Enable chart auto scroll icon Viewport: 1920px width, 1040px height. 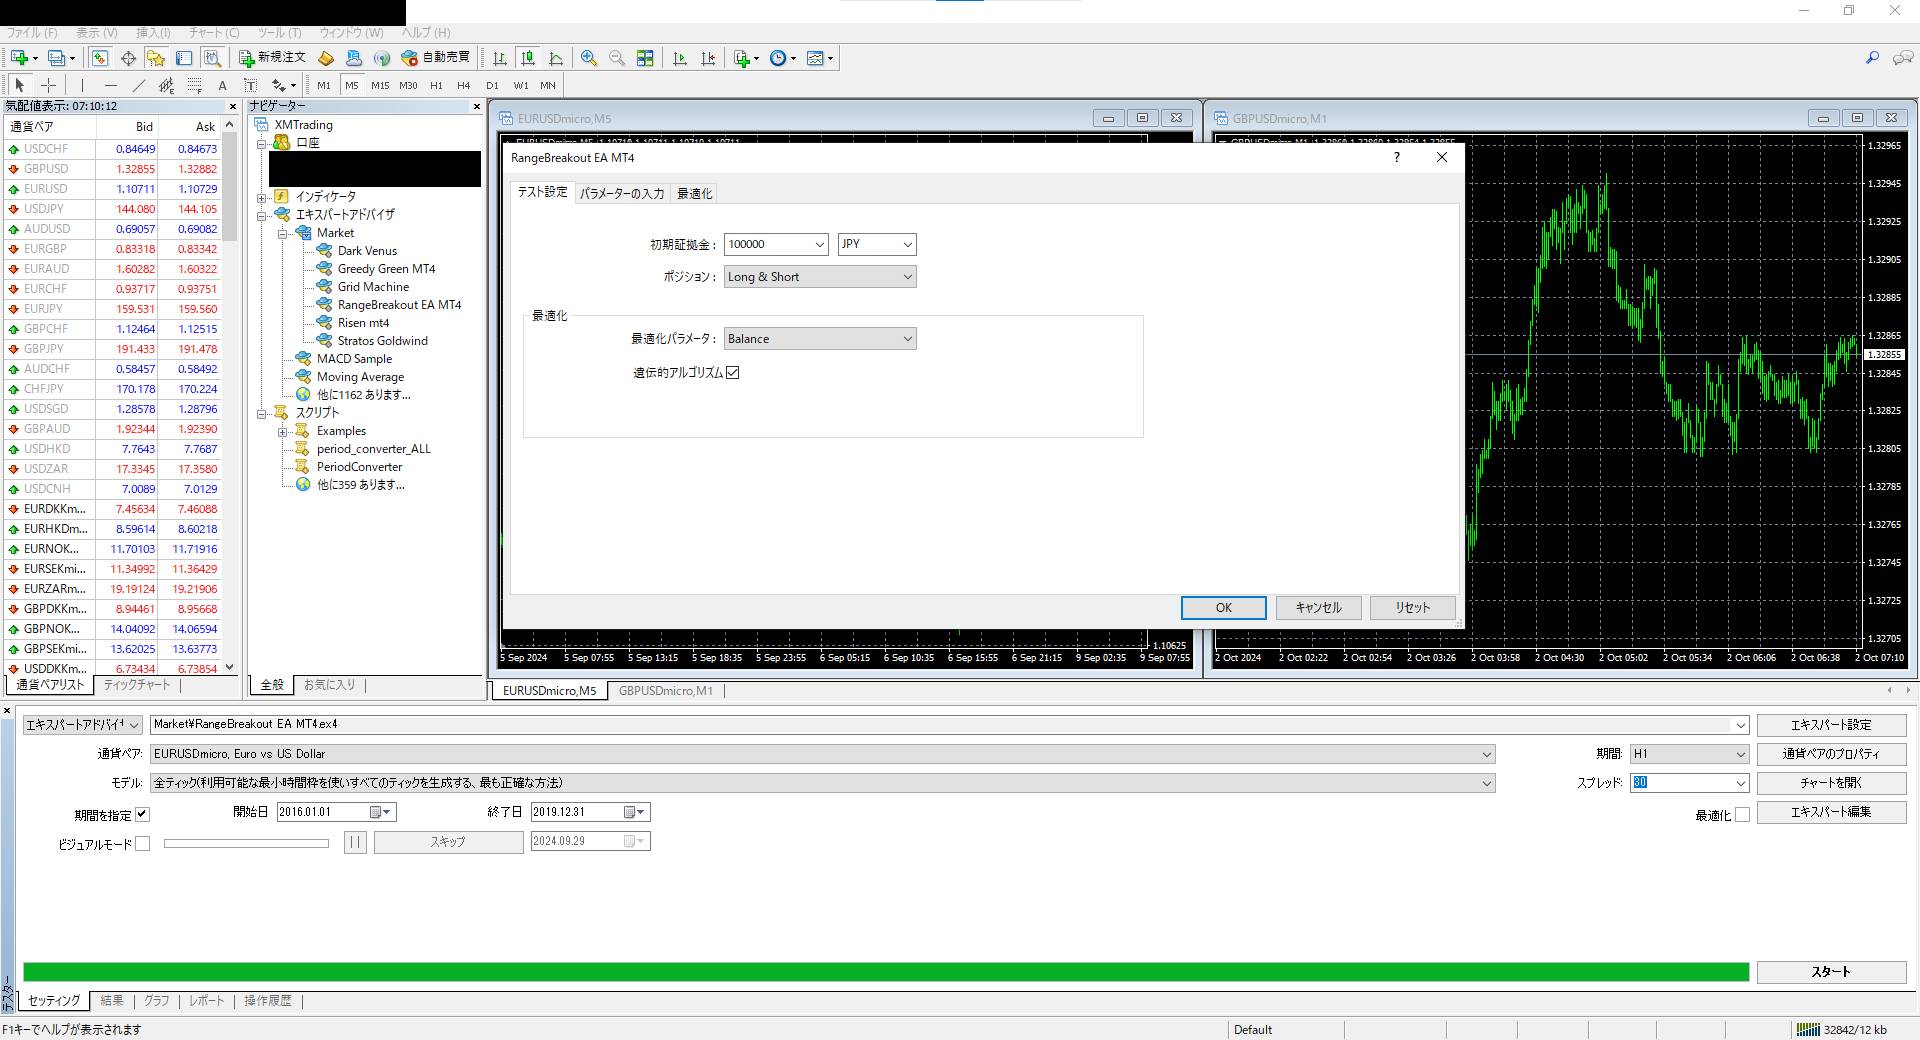pyautogui.click(x=680, y=58)
